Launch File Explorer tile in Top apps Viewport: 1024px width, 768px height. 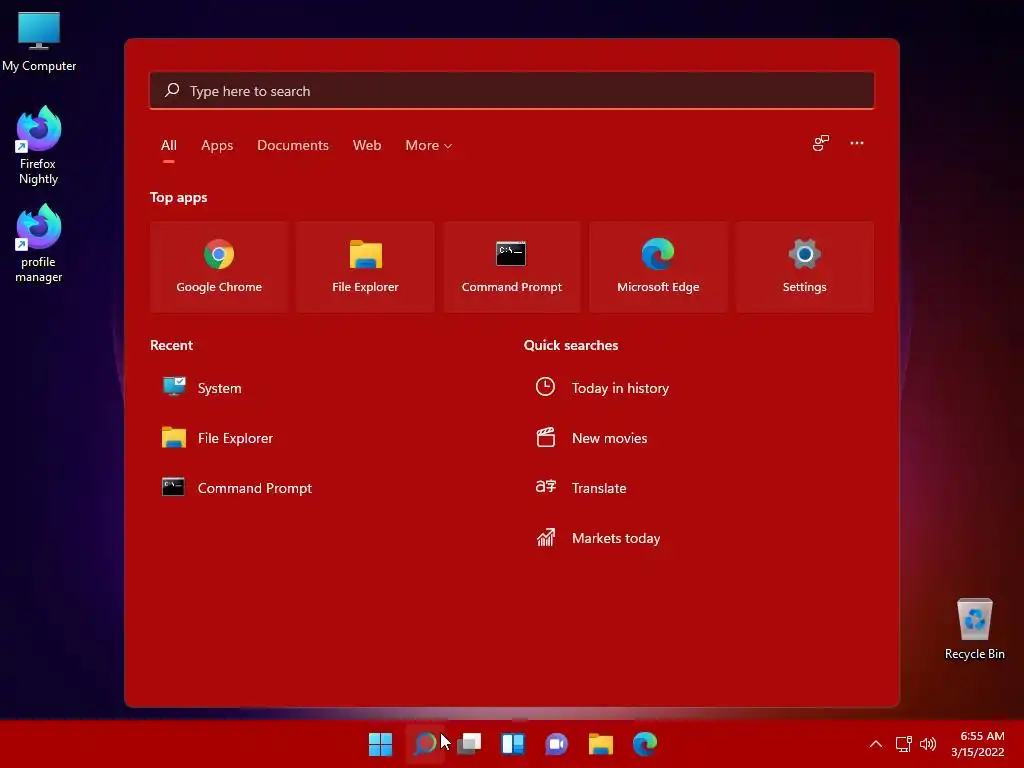click(365, 266)
